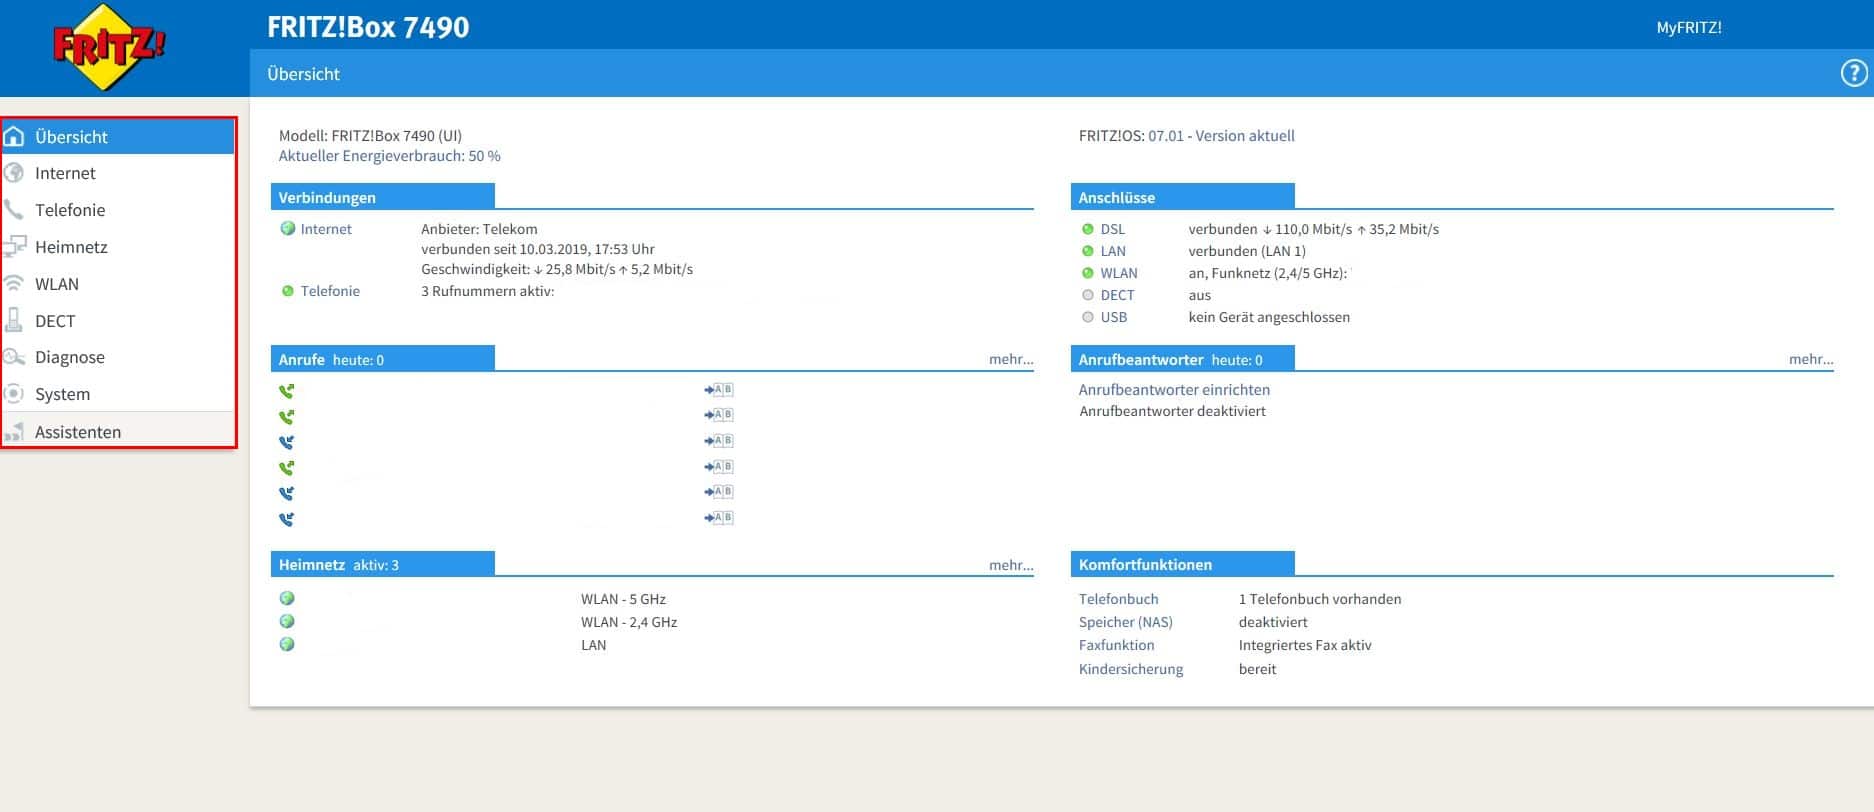1874x812 pixels.
Task: Open the help question mark icon
Action: tap(1853, 73)
